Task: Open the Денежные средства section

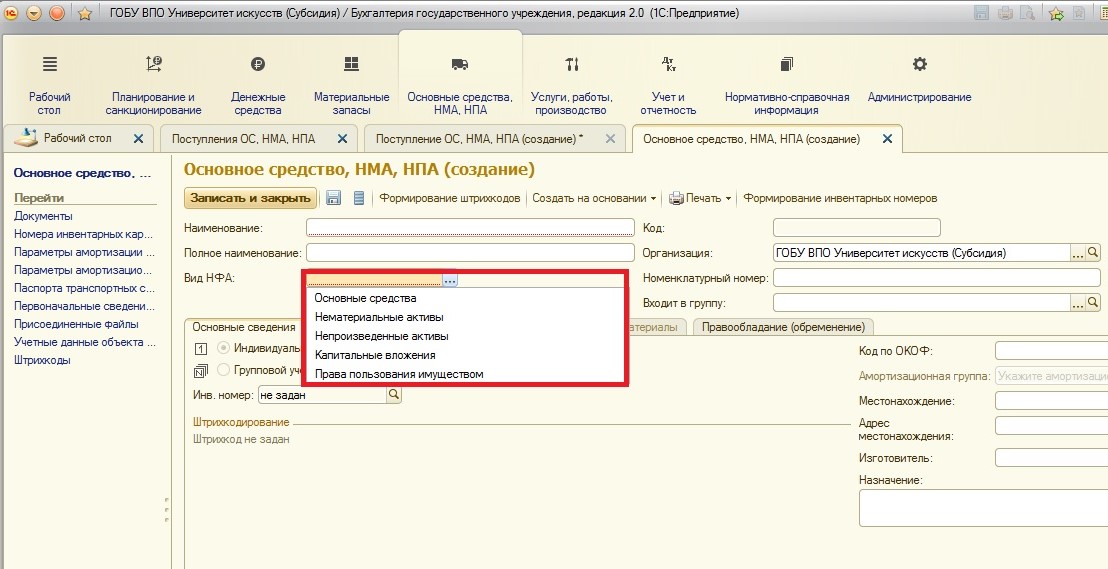Action: [x=258, y=82]
